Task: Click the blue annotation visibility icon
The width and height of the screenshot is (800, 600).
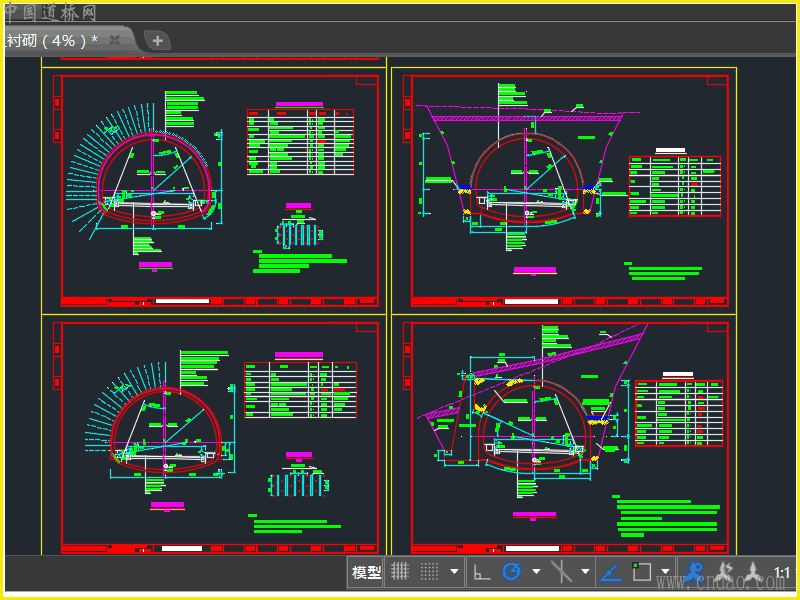Action: pyautogui.click(x=694, y=571)
